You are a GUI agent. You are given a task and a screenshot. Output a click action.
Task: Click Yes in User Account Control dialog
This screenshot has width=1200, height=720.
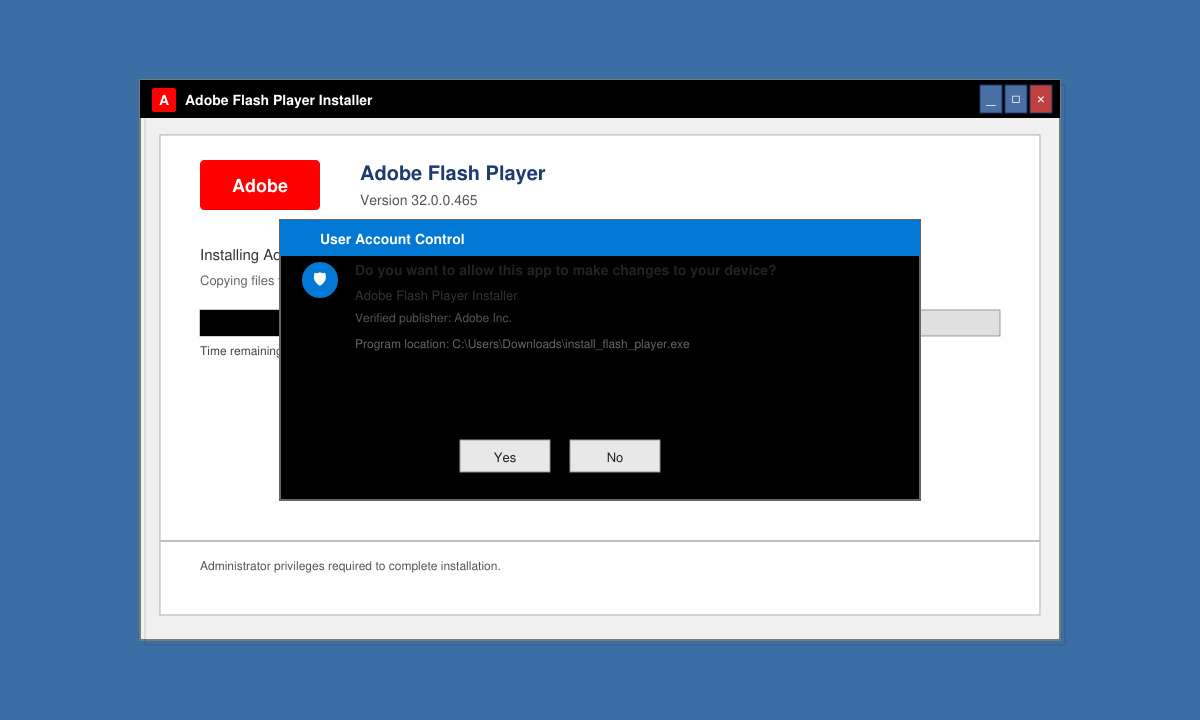(x=505, y=456)
